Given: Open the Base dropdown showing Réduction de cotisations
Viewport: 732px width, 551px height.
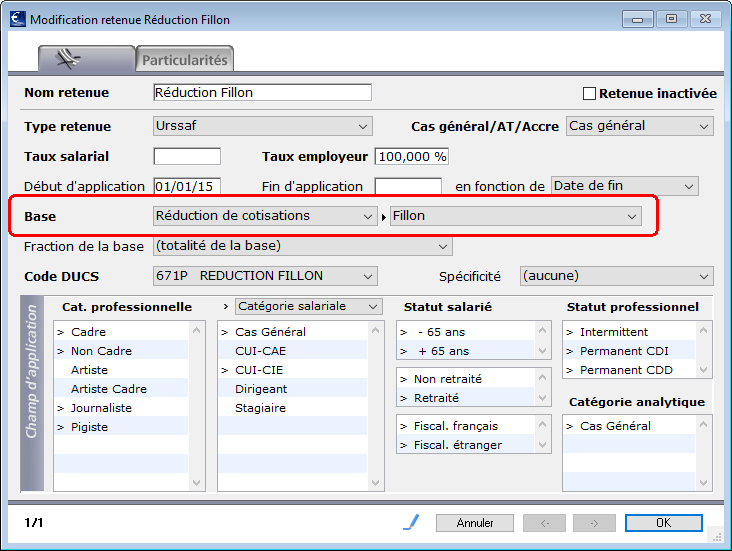Looking at the screenshot, I should coord(265,216).
